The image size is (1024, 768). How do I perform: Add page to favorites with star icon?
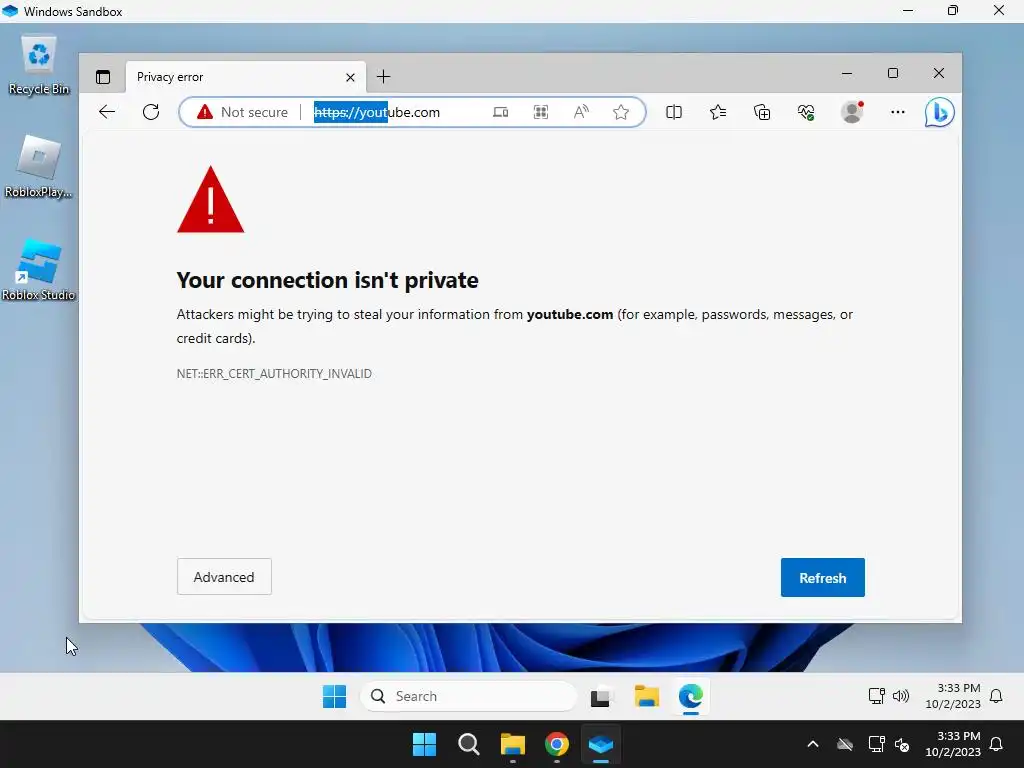point(621,112)
